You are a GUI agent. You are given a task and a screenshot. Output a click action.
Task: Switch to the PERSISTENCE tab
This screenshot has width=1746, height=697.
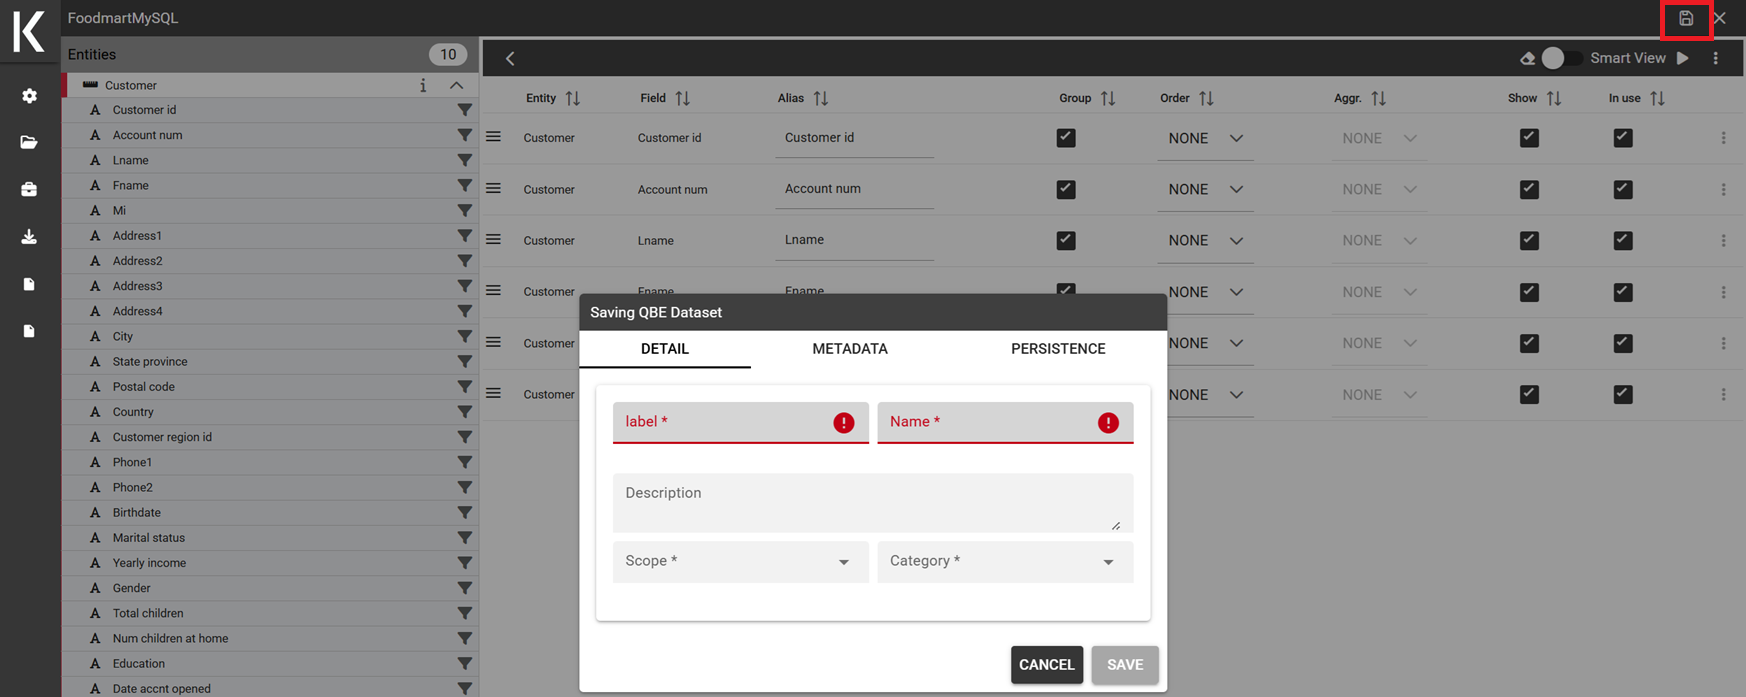1058,349
